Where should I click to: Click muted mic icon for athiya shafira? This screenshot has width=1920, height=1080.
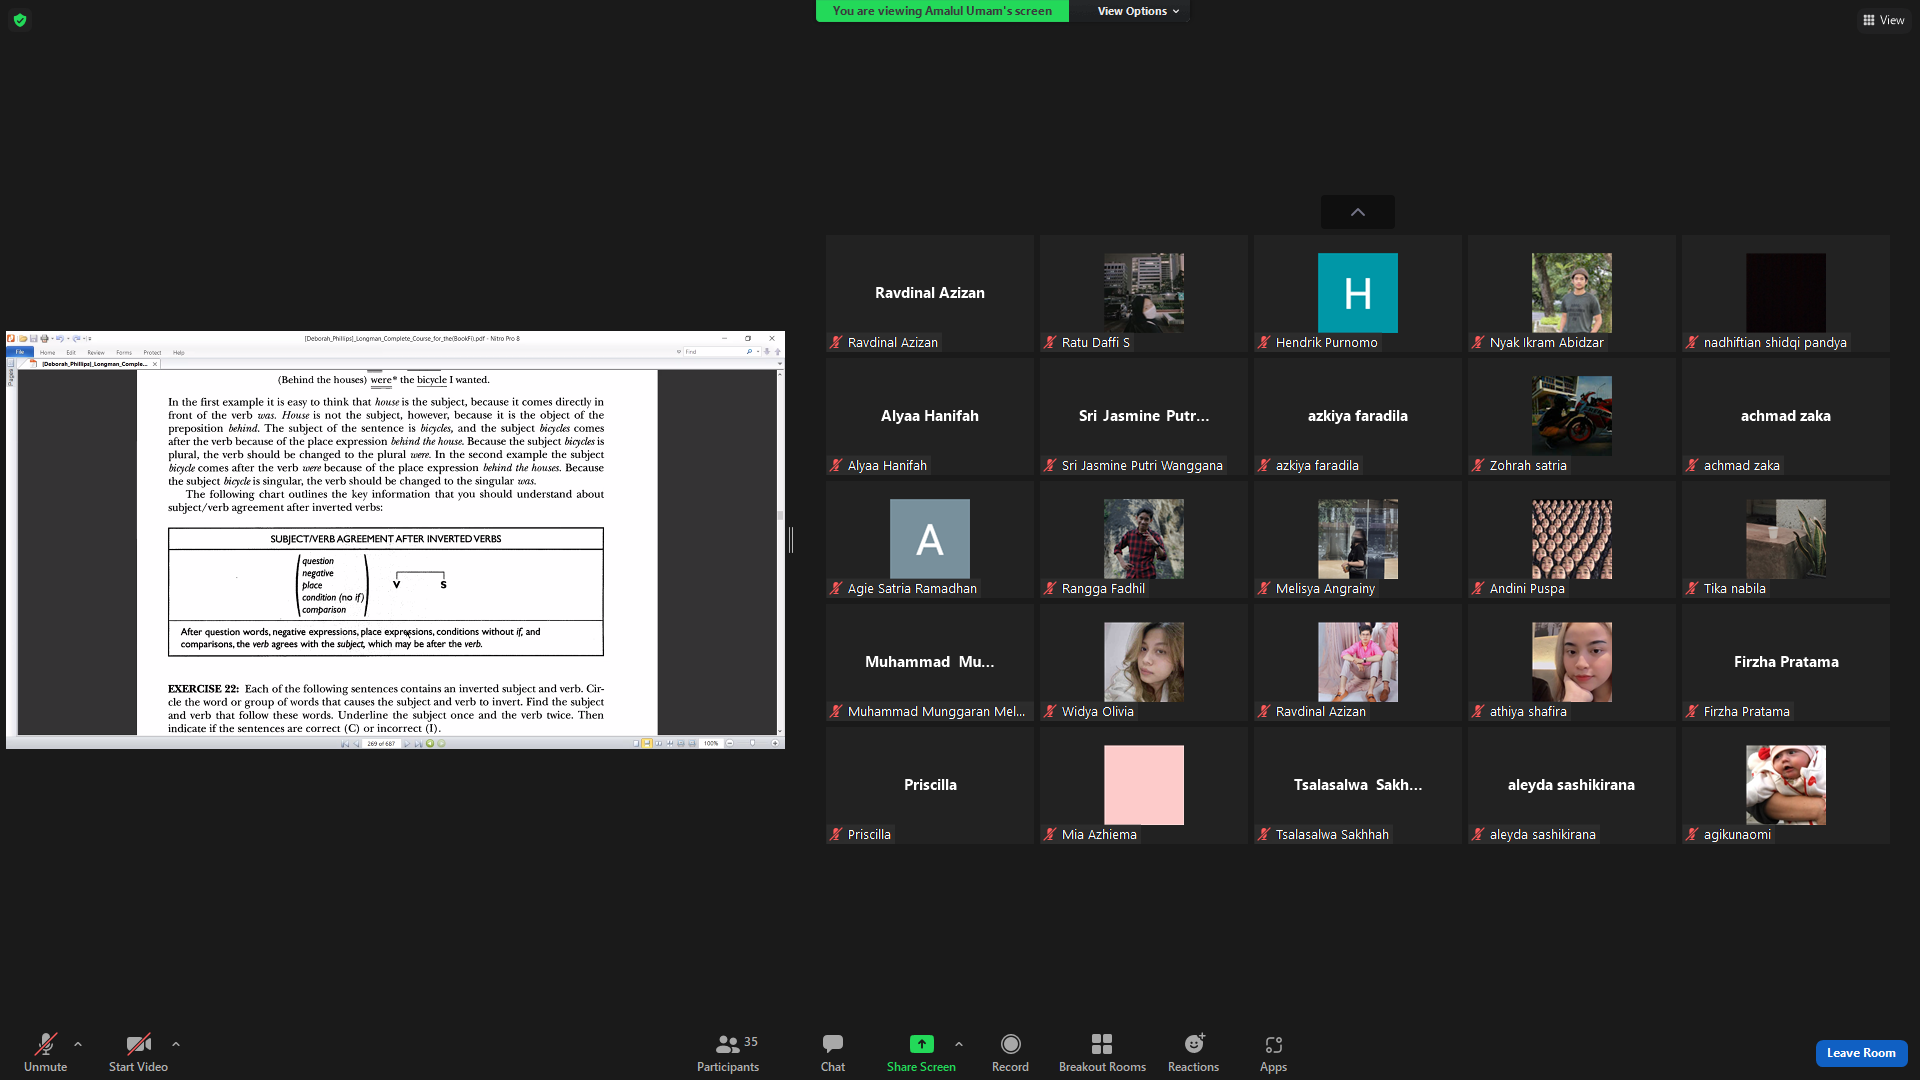[x=1478, y=711]
